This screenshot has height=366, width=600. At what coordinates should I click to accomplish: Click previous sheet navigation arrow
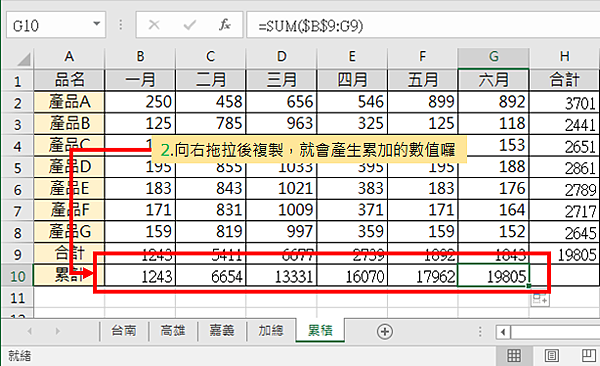click(x=29, y=331)
